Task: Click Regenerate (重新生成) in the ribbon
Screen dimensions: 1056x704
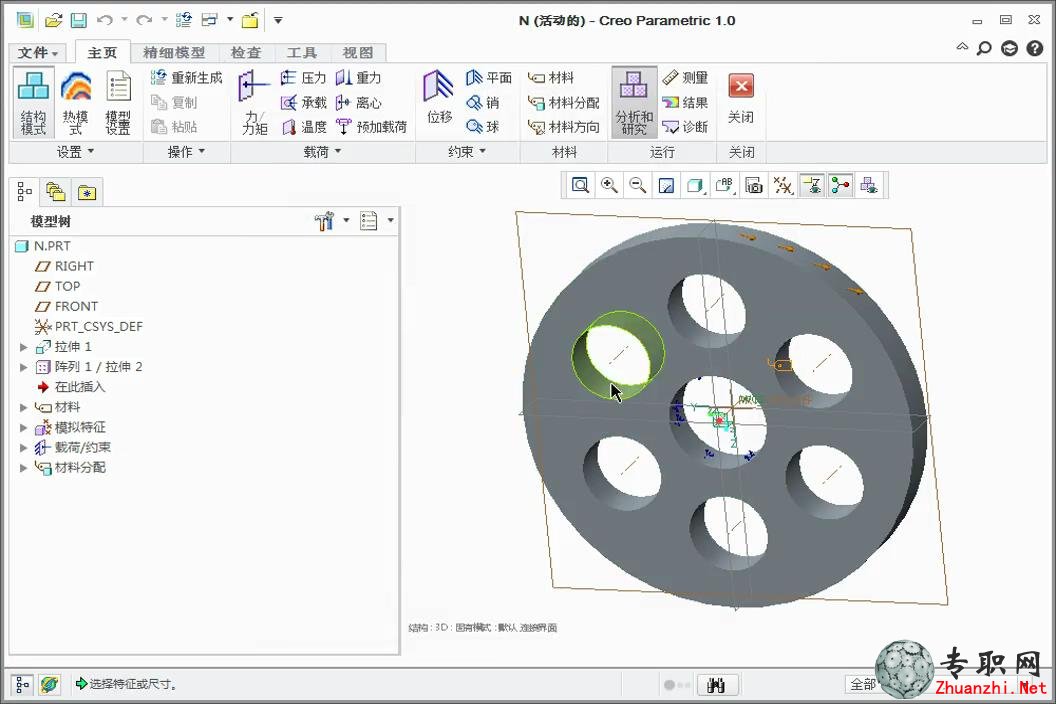Action: click(187, 78)
